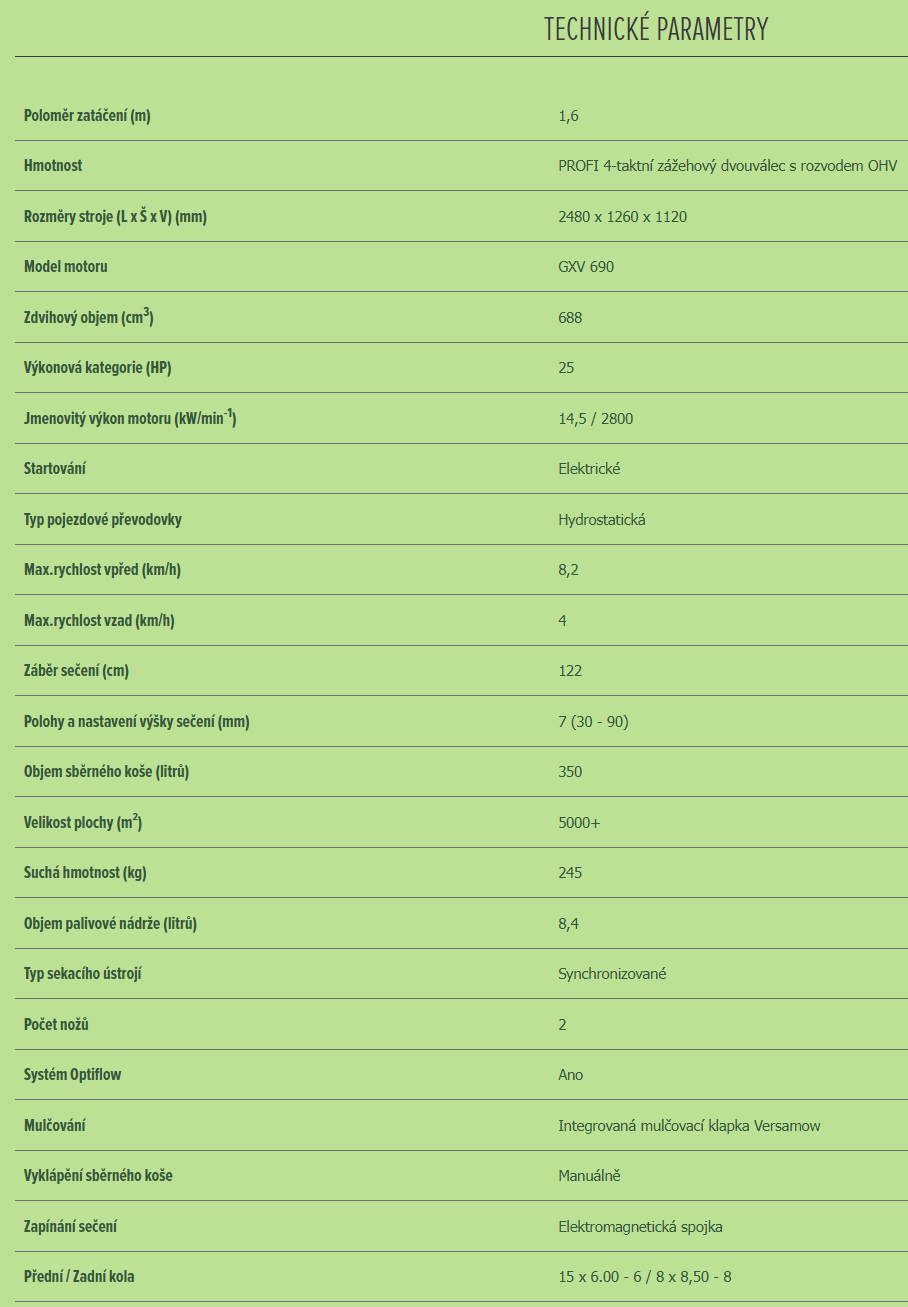
Task: Click the GXV 690 motor model value
Action: click(x=586, y=267)
